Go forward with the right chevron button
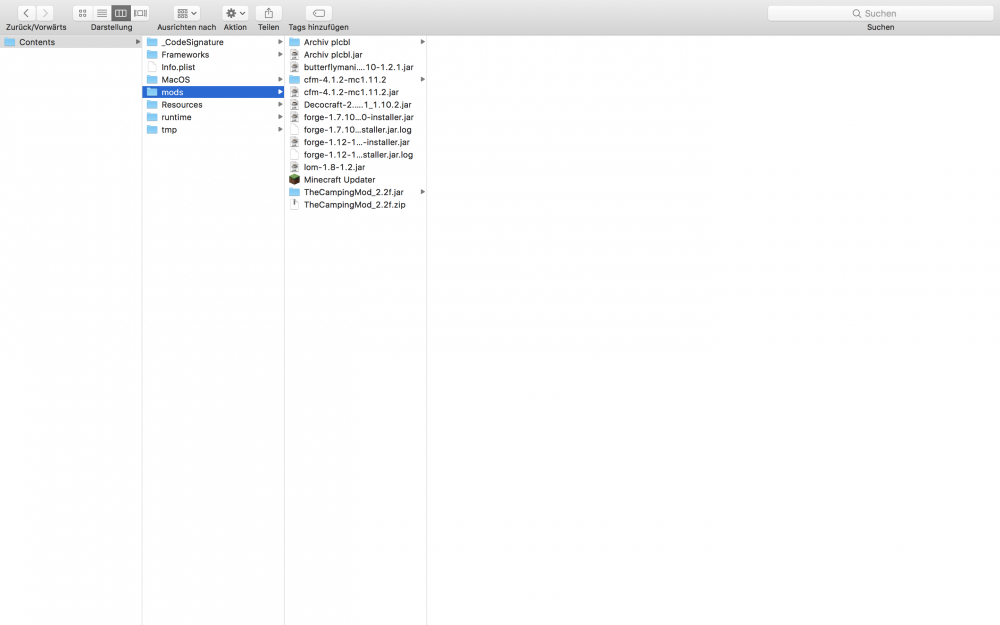 click(x=45, y=13)
